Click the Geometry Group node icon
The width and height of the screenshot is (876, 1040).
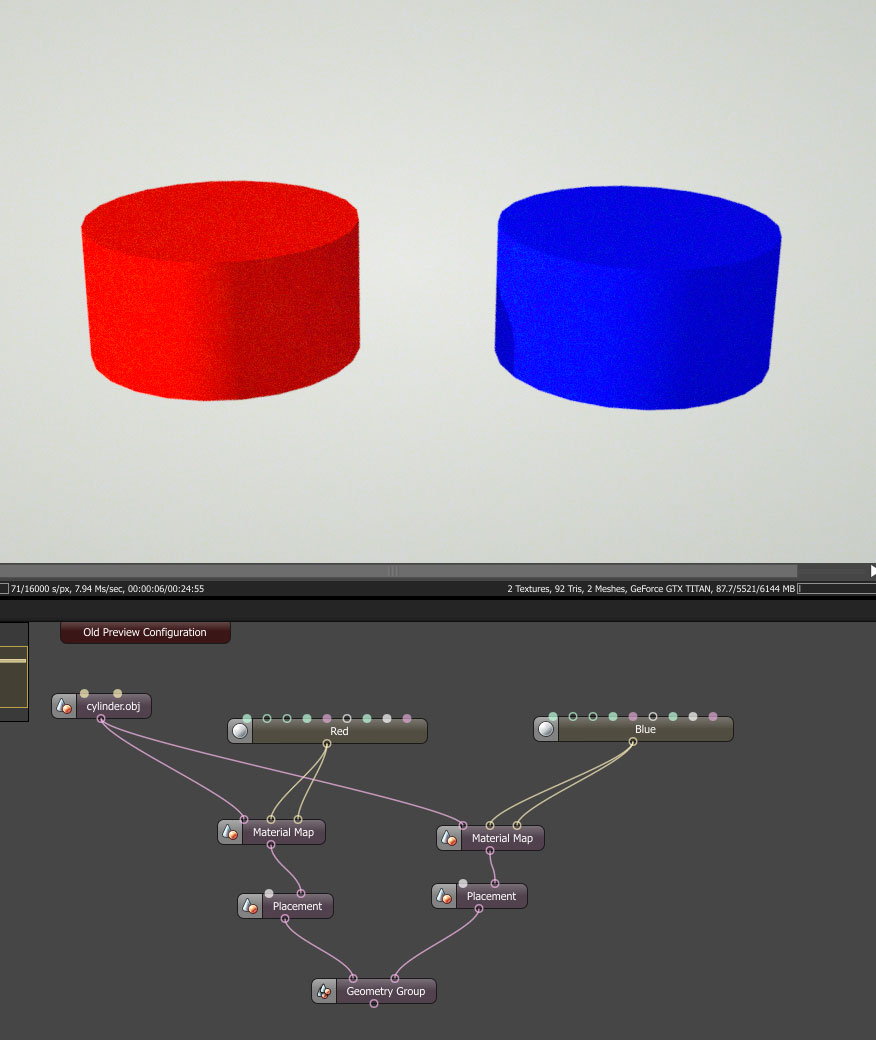point(324,991)
